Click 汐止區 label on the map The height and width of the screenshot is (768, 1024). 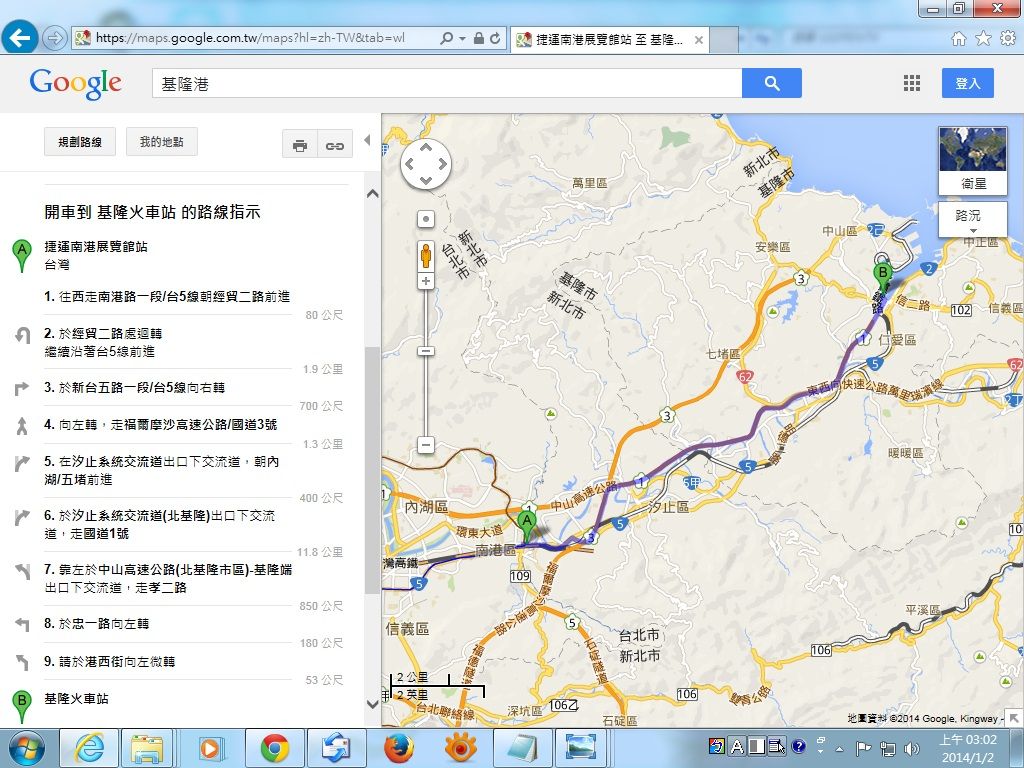pos(668,507)
